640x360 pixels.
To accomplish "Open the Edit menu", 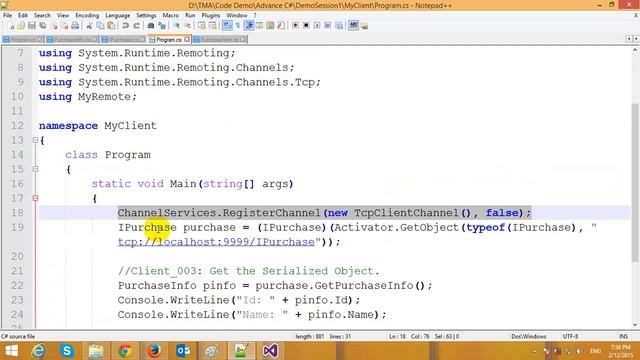I will (x=23, y=15).
